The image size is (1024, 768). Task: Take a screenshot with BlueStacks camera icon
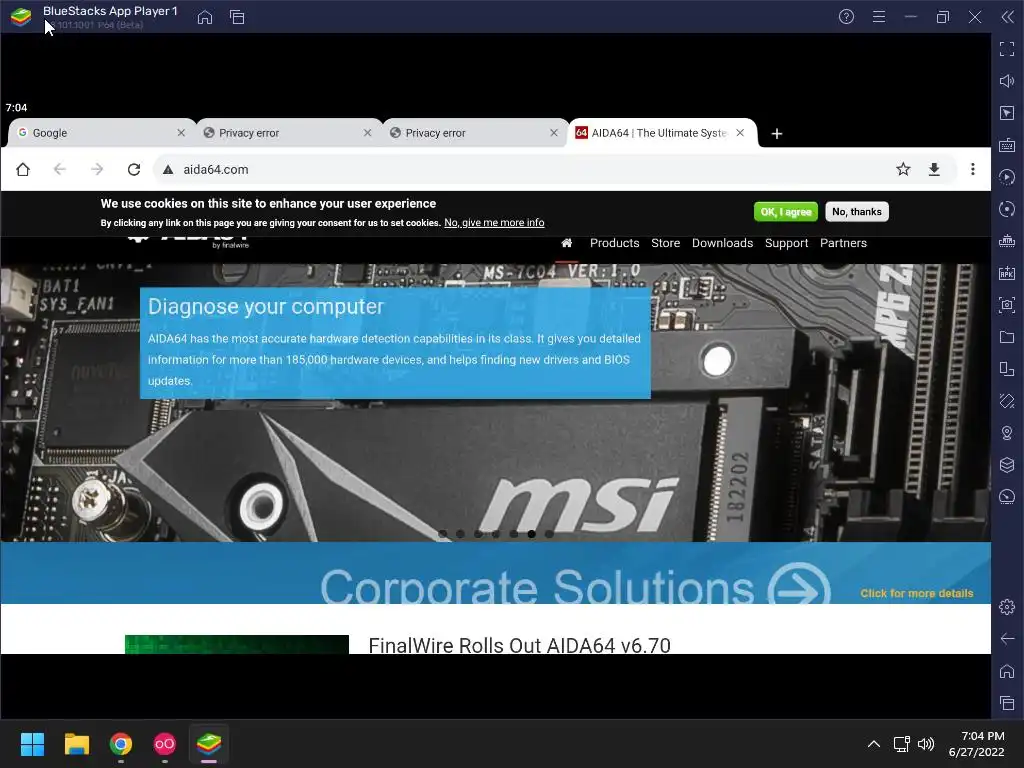(1006, 305)
